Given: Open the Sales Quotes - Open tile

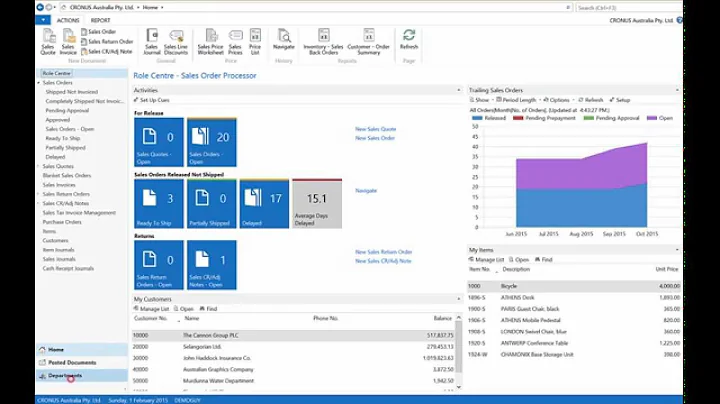Looking at the screenshot, I should [x=159, y=142].
